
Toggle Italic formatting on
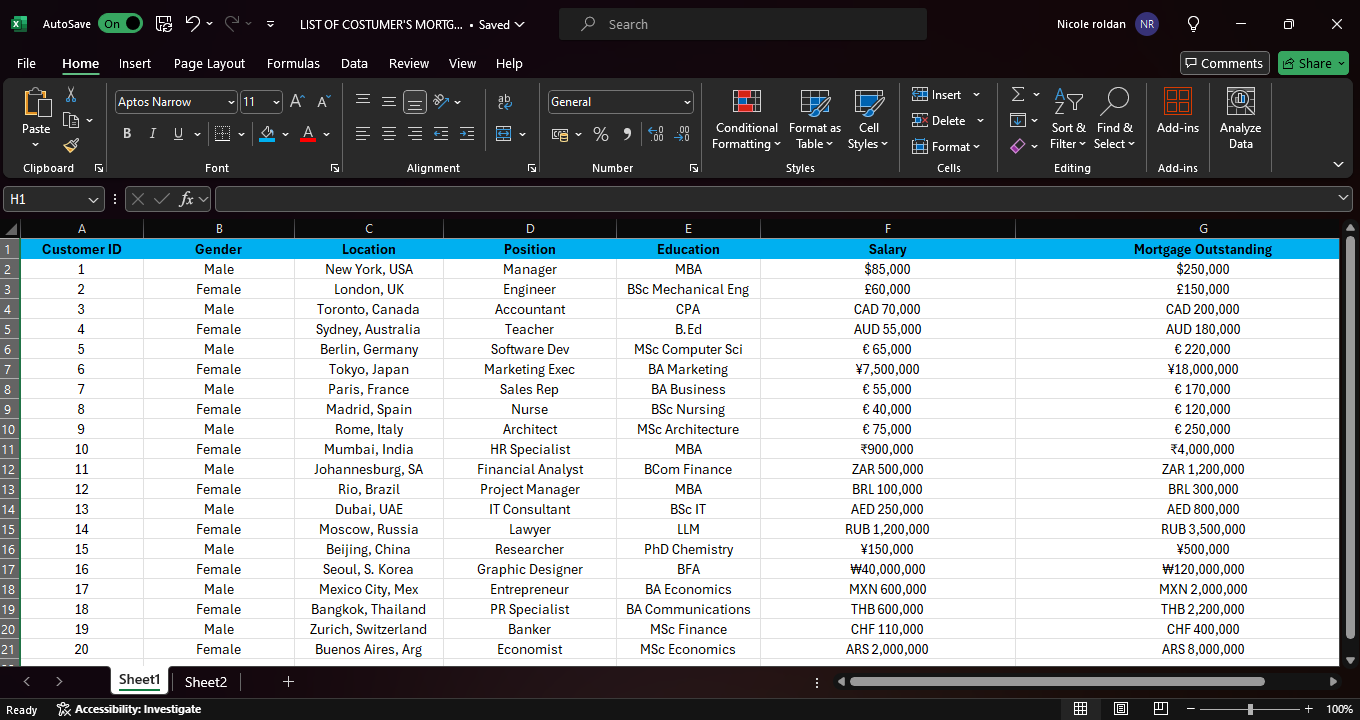pos(153,134)
